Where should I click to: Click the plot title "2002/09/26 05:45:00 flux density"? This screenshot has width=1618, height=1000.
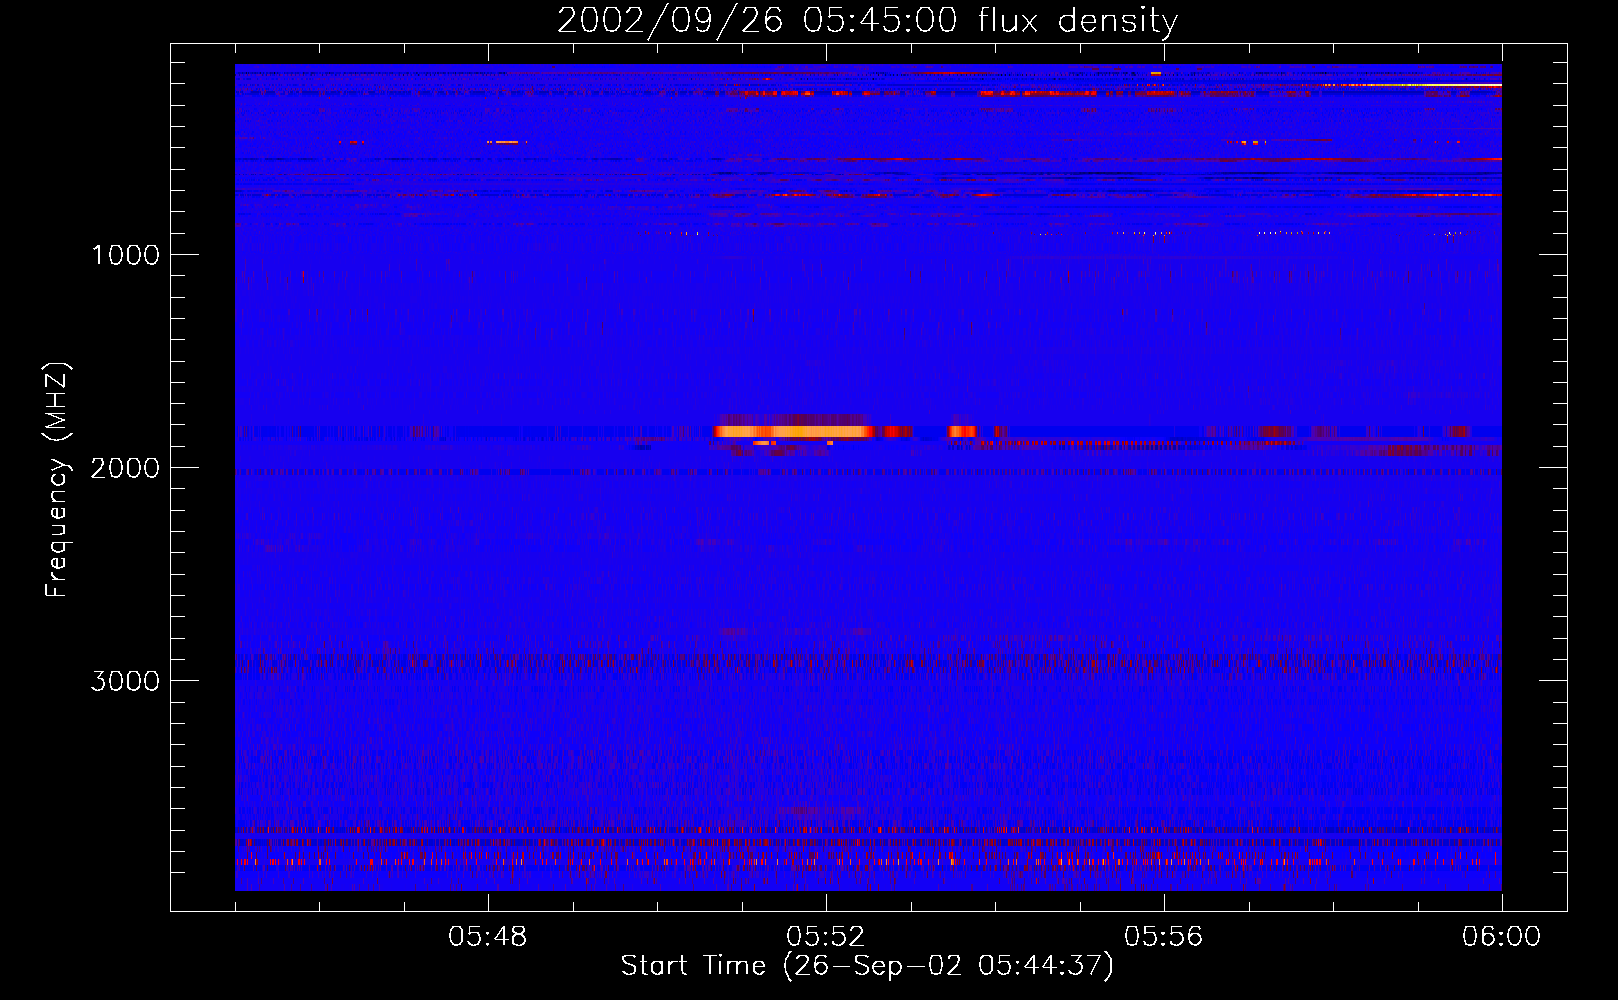coord(867,21)
